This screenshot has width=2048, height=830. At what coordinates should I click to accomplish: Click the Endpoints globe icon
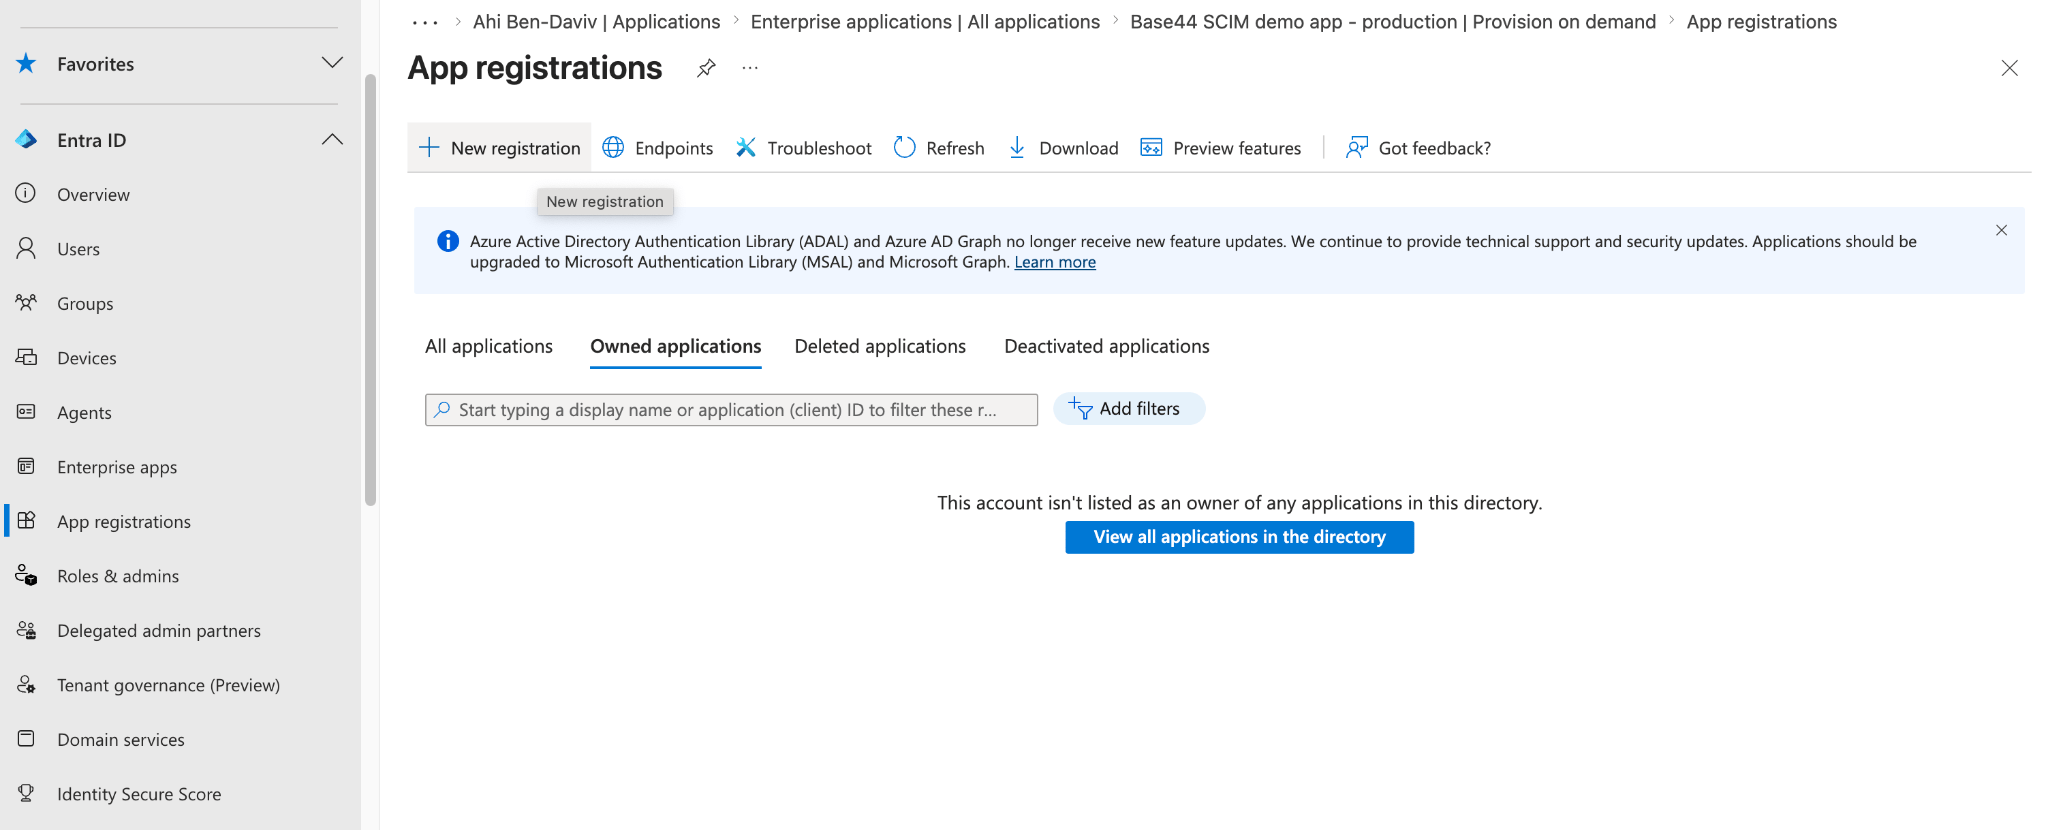pos(613,148)
